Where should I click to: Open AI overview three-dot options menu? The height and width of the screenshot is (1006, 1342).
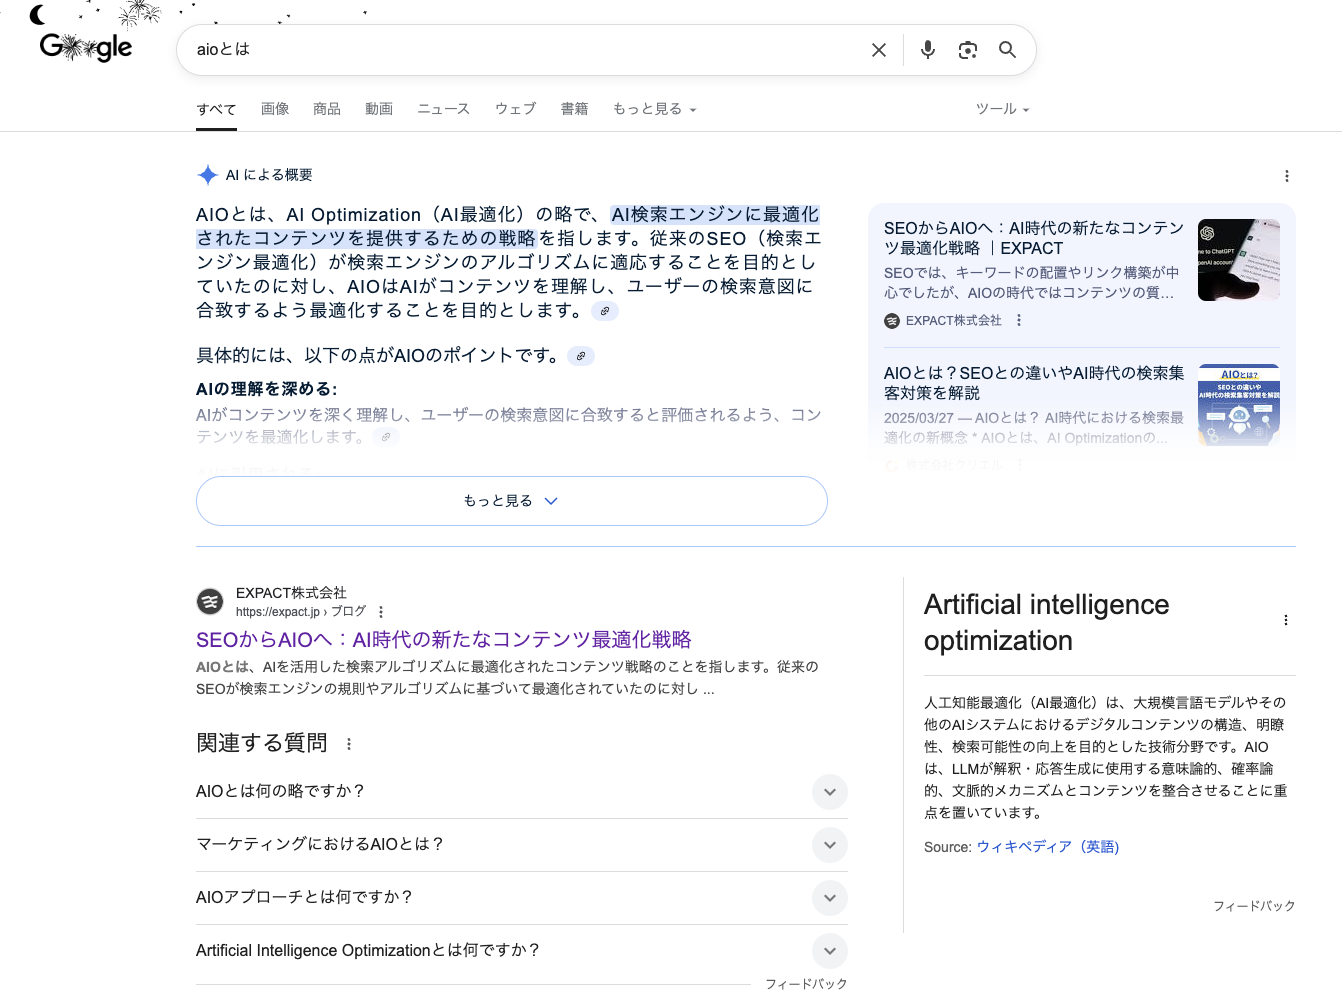pyautogui.click(x=1287, y=176)
